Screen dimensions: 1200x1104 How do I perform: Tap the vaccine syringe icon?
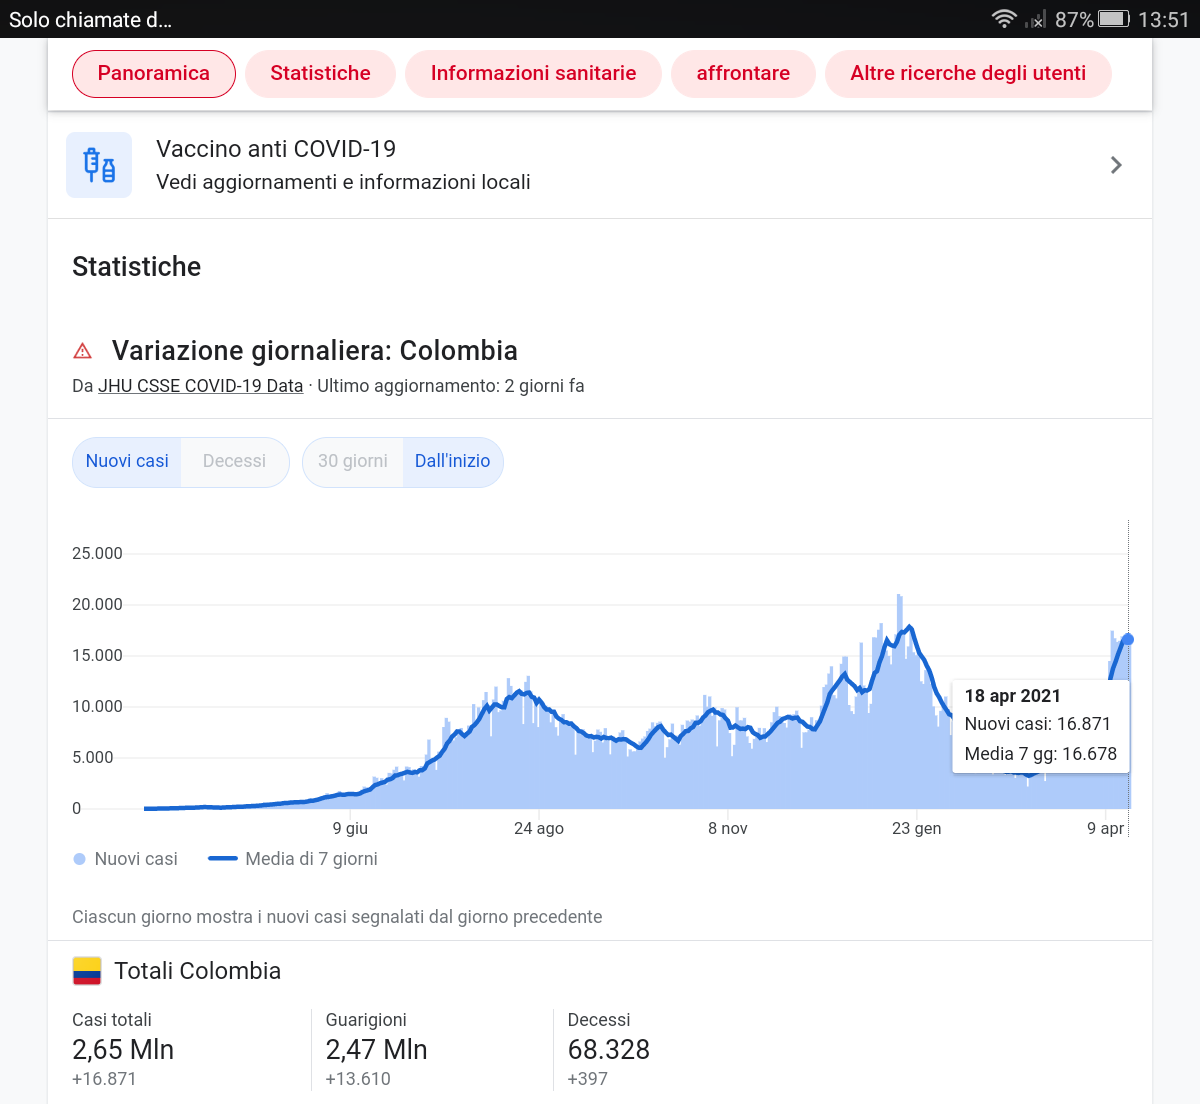99,165
